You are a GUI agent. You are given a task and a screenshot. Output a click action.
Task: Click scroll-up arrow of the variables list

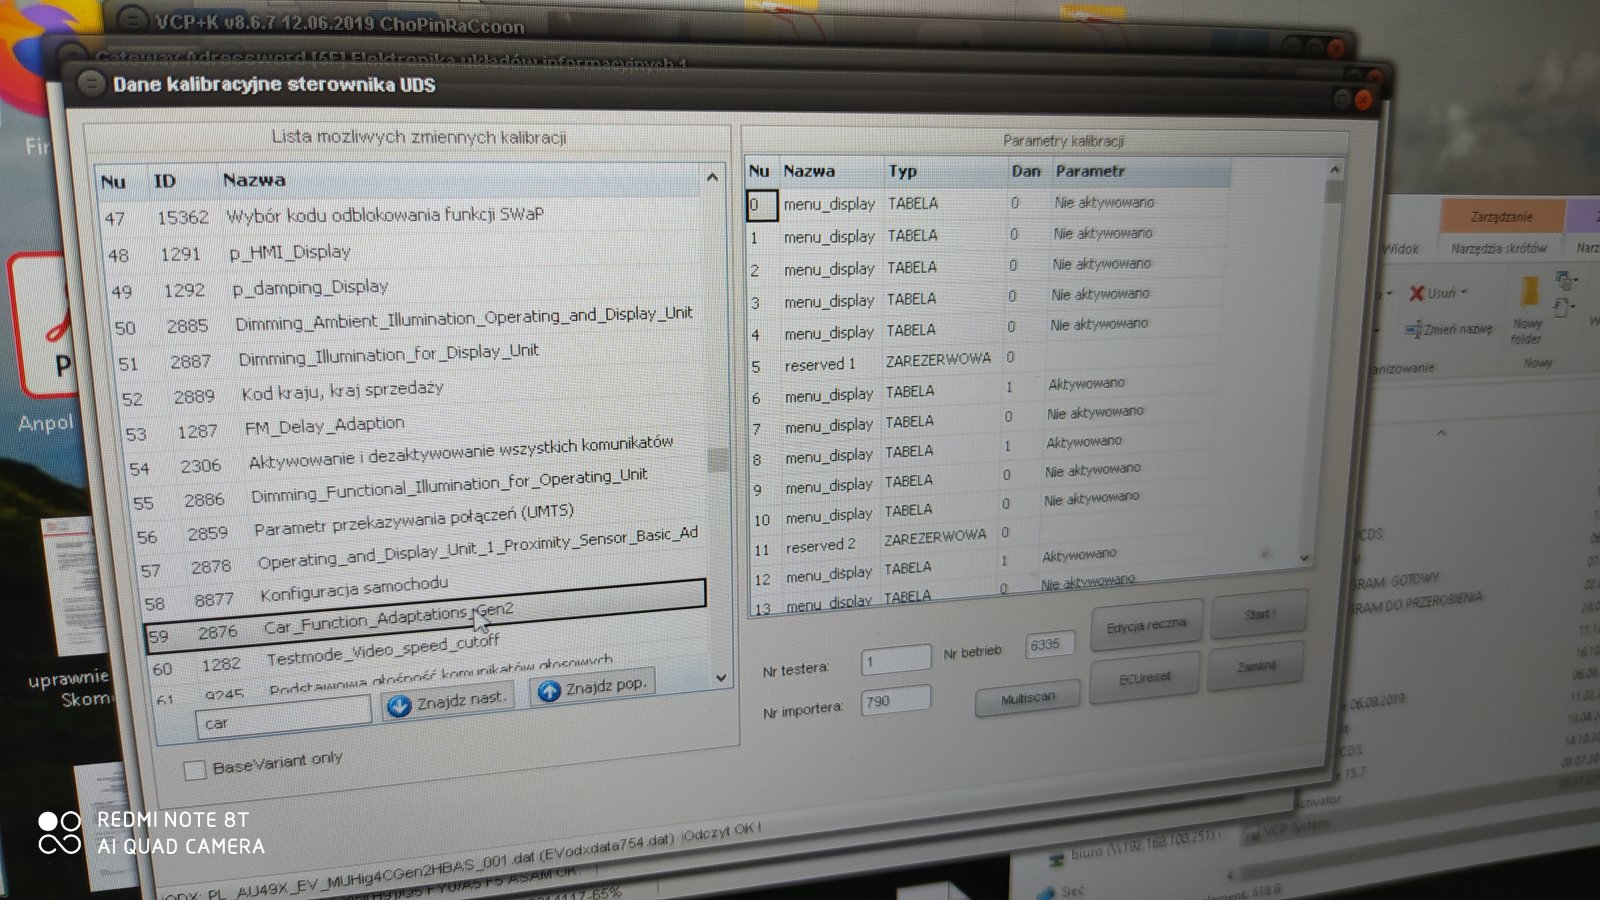pyautogui.click(x=712, y=178)
